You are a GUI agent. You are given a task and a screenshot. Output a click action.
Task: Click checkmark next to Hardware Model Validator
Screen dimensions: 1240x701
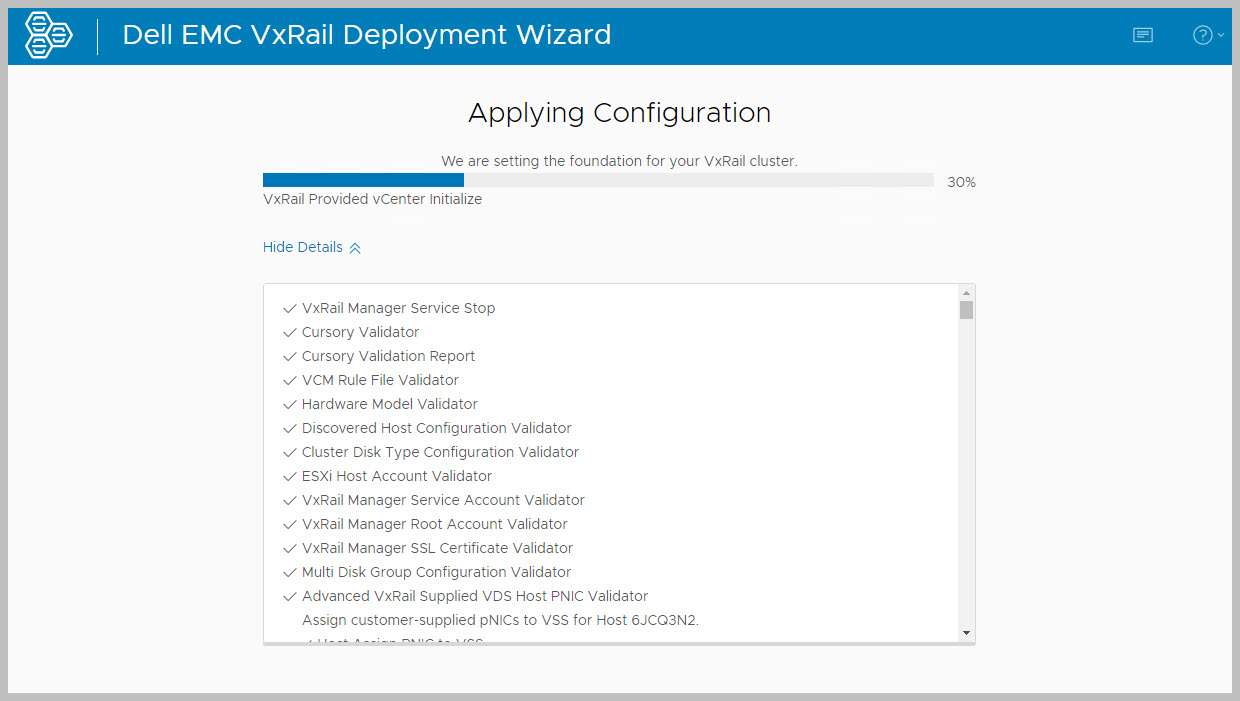click(289, 405)
